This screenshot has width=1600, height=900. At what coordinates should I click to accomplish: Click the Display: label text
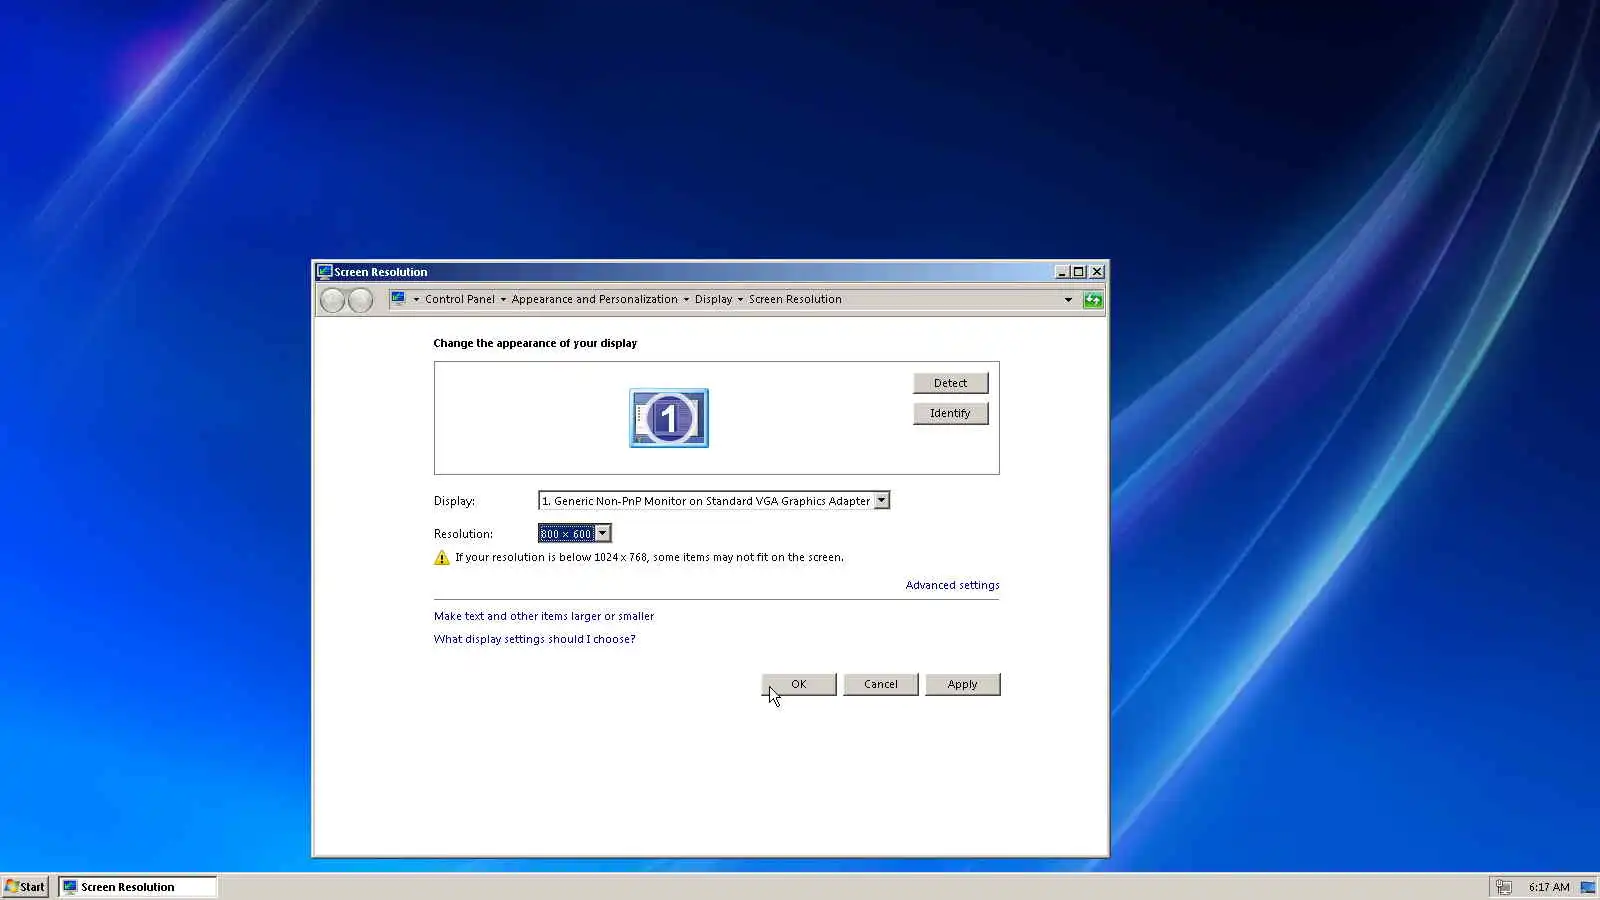coord(454,501)
